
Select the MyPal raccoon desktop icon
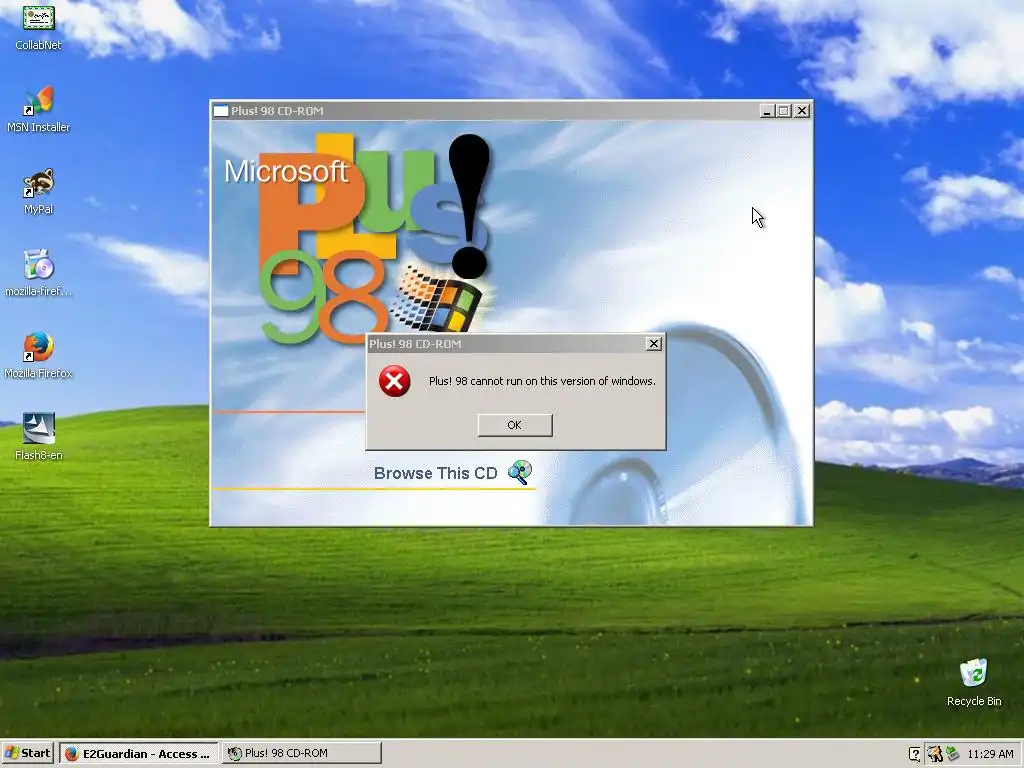click(x=39, y=191)
